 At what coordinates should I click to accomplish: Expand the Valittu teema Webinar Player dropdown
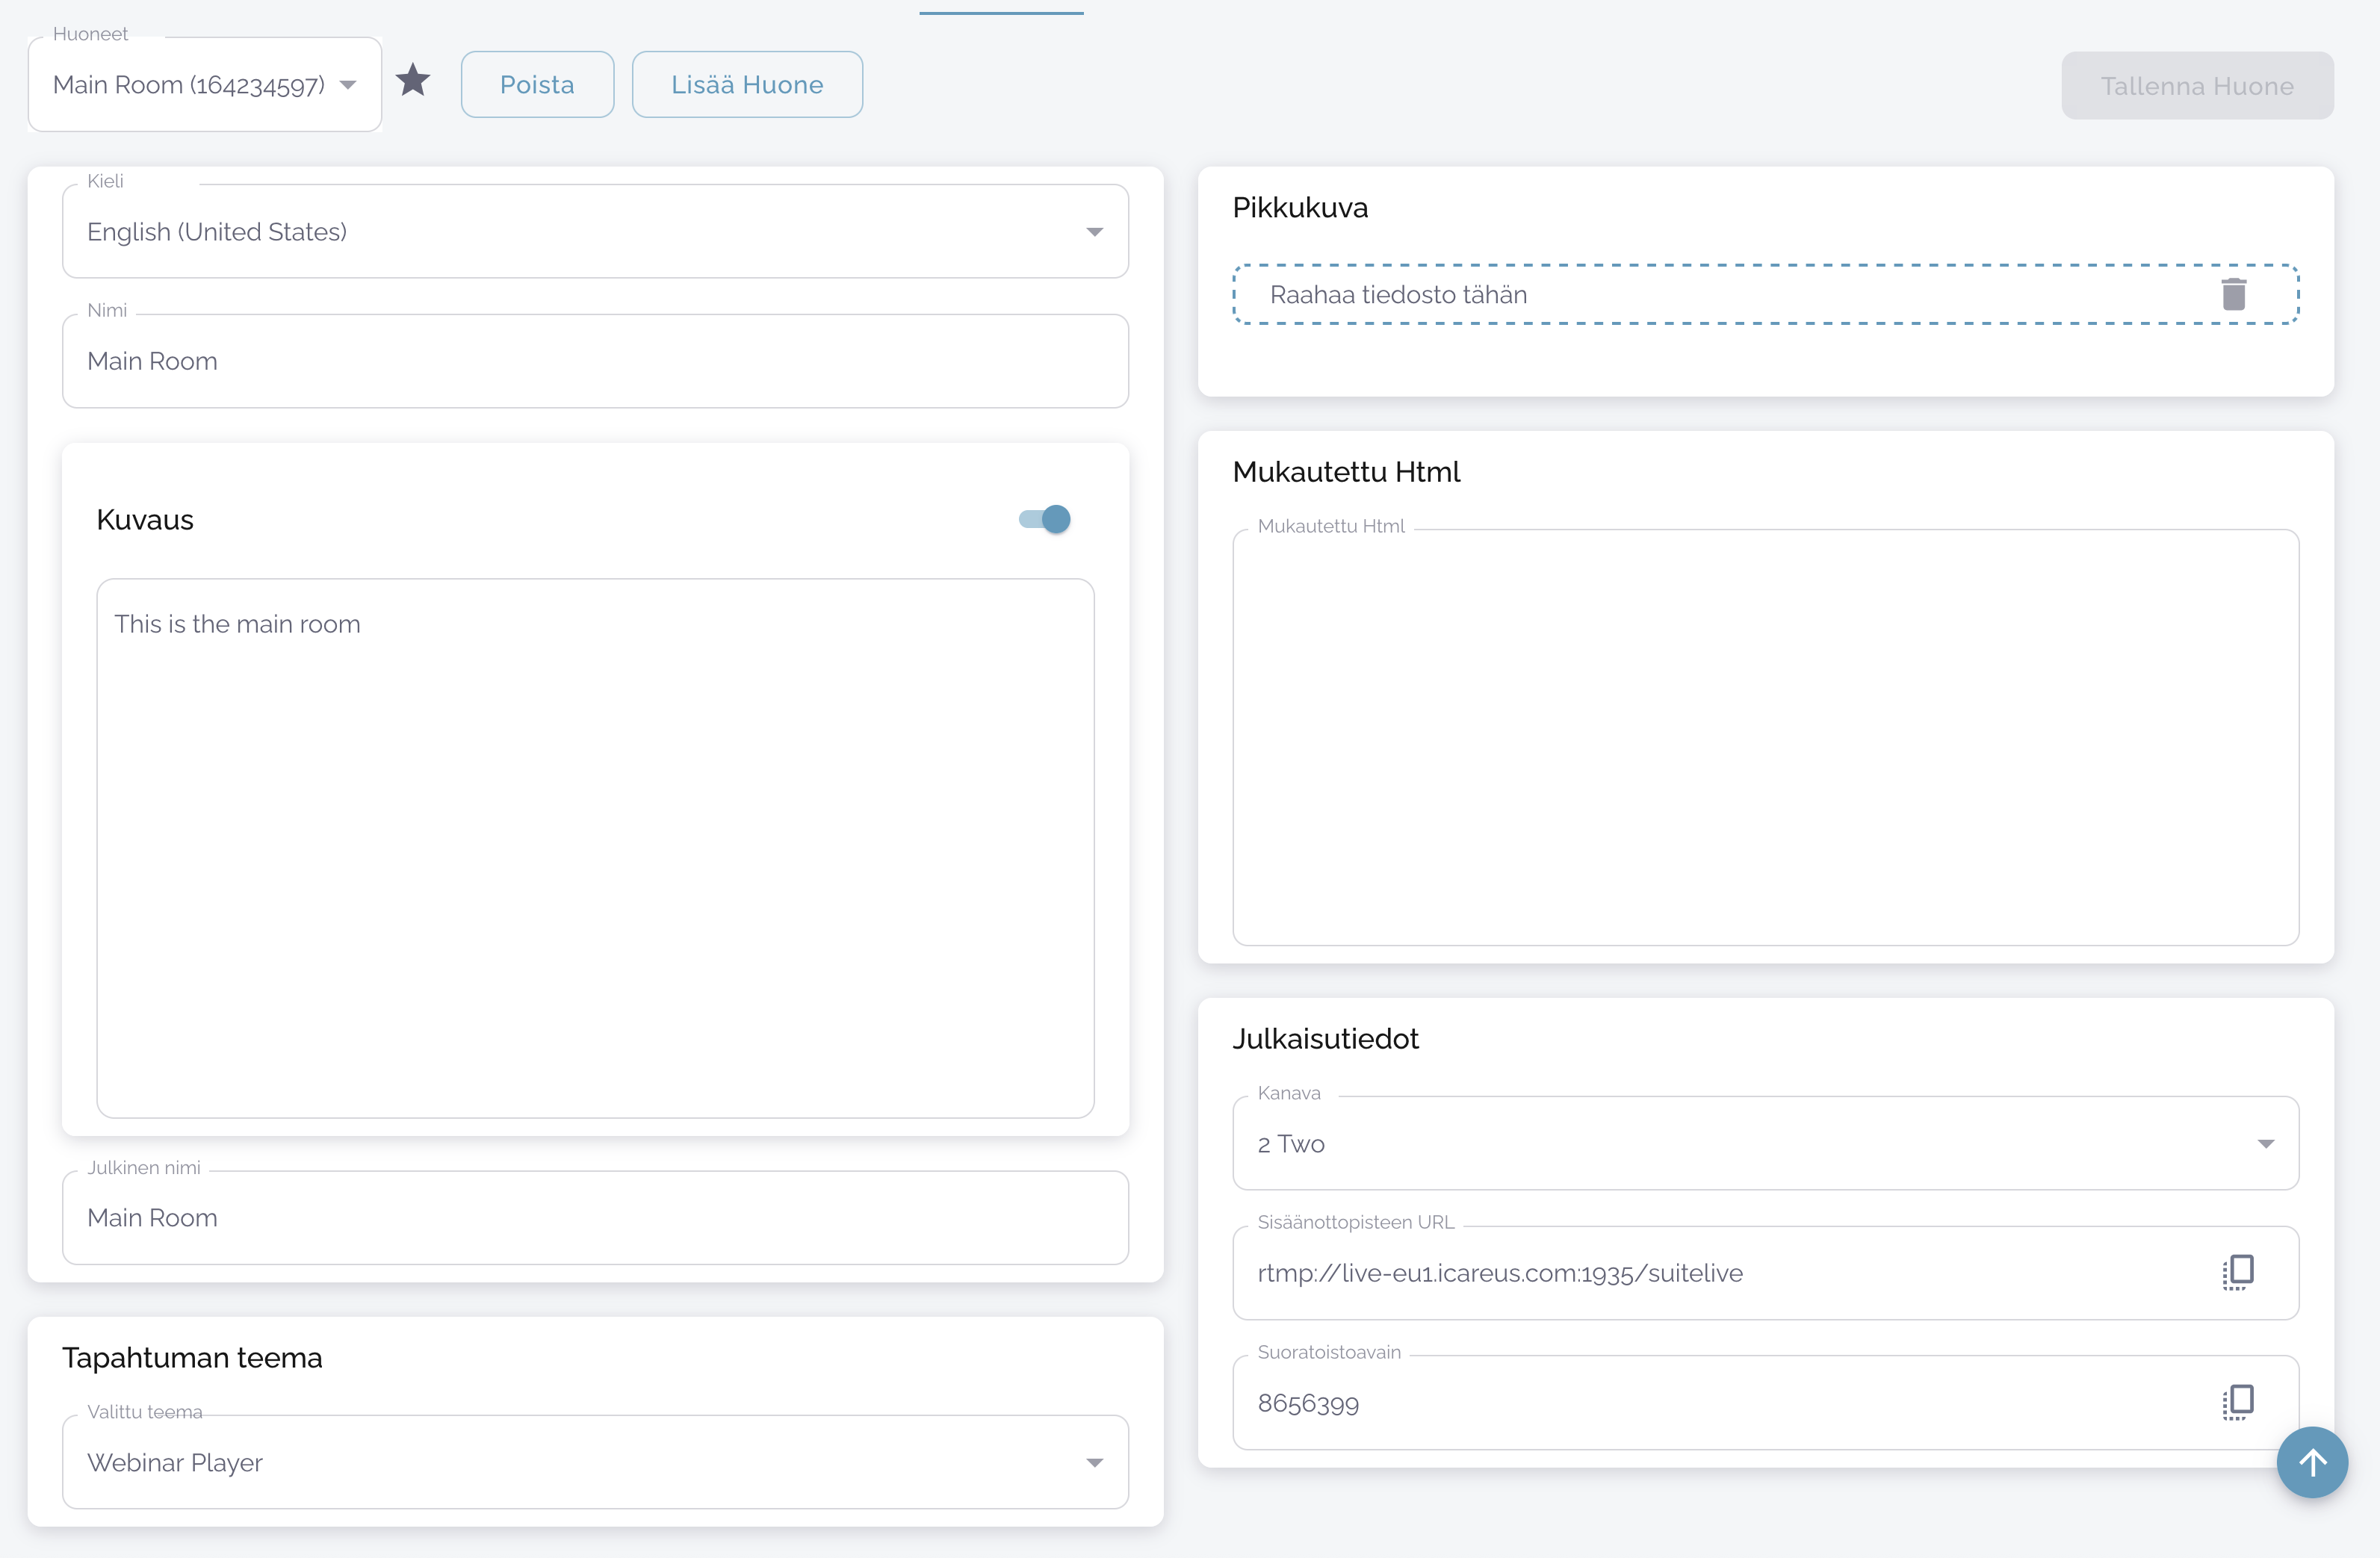click(x=595, y=1462)
